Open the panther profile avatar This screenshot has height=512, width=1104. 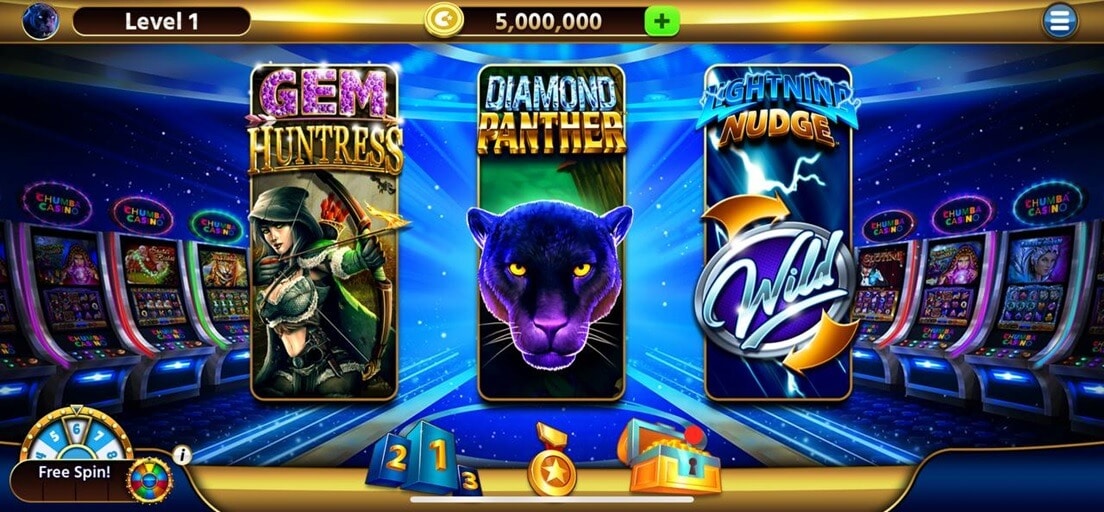pyautogui.click(x=40, y=21)
